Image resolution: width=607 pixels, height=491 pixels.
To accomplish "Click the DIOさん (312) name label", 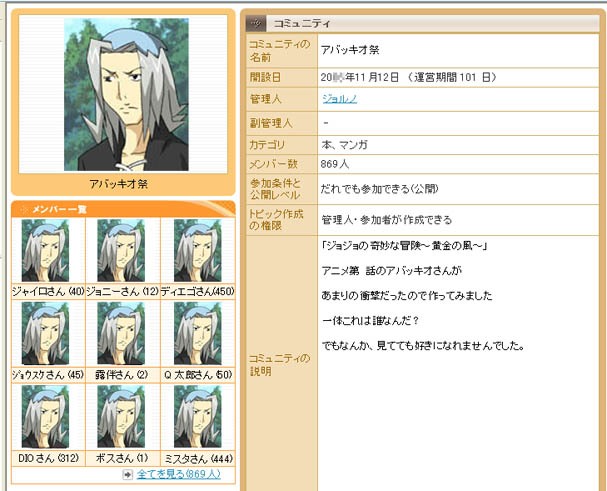I will point(48,459).
